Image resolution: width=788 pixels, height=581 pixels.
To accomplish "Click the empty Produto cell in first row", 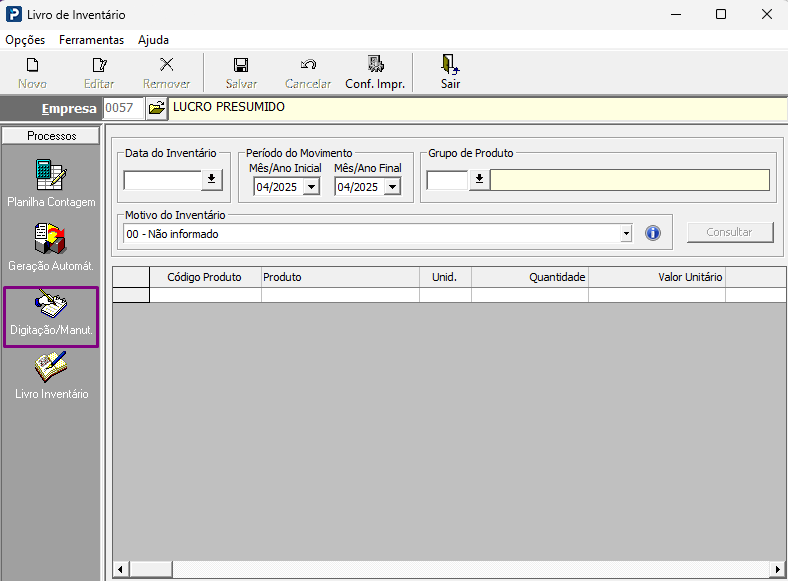I will [x=340, y=295].
